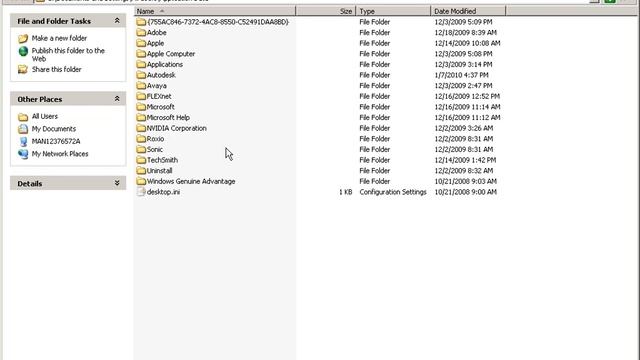Open the Adobe folder icon
This screenshot has height=360, width=640.
pyautogui.click(x=141, y=32)
